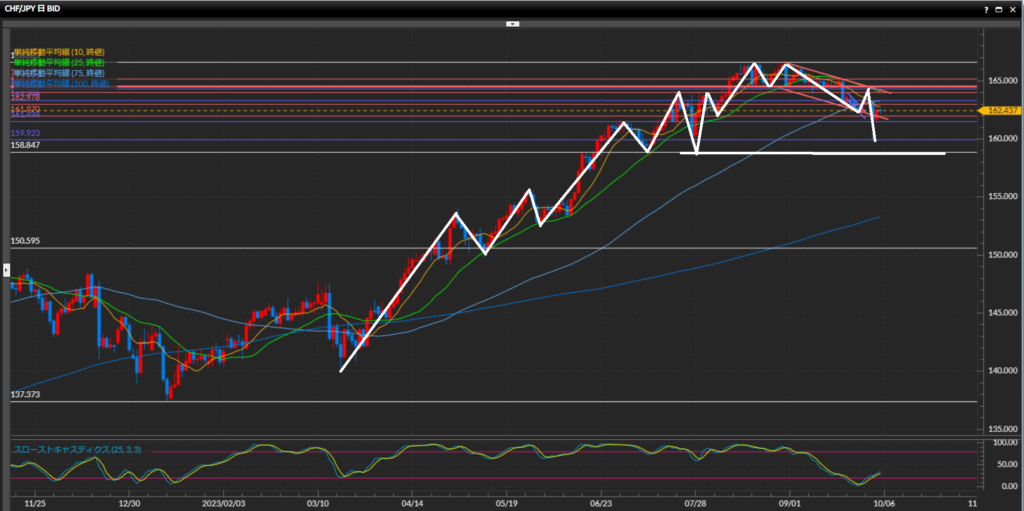
Task: Select the 10-period moving average label
Action: 58,52
